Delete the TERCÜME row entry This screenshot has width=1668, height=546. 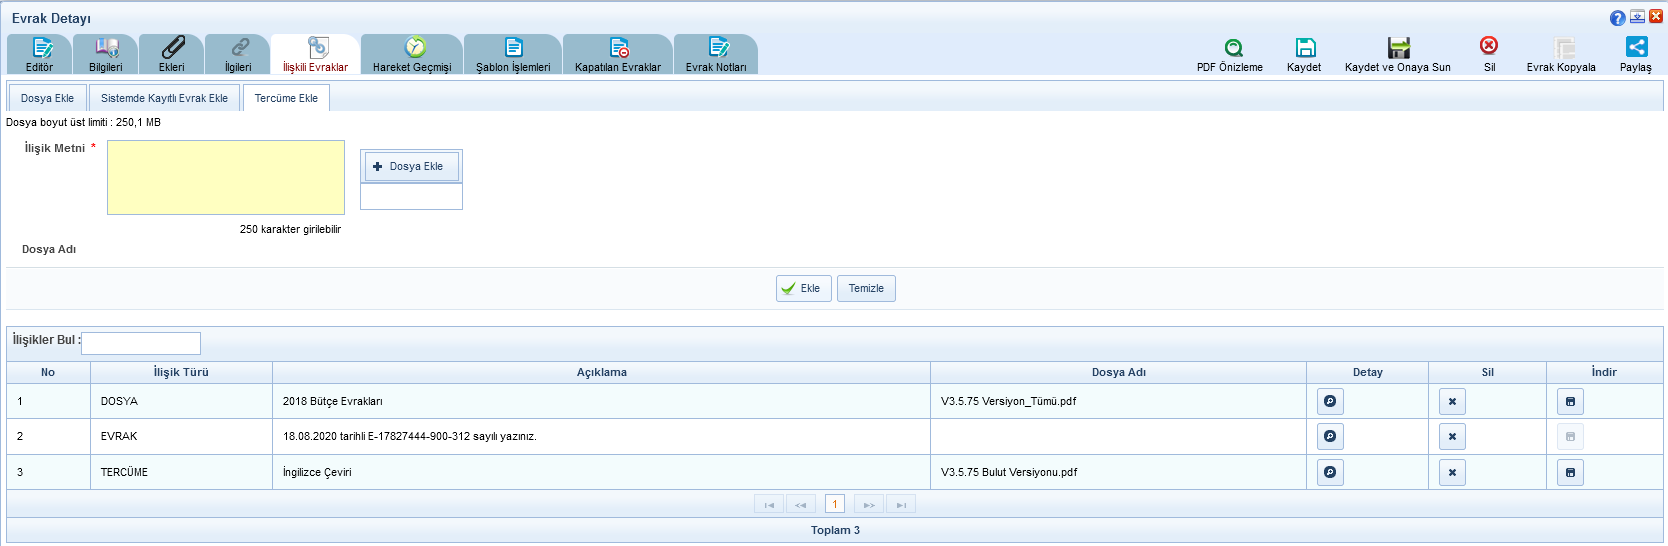point(1452,472)
